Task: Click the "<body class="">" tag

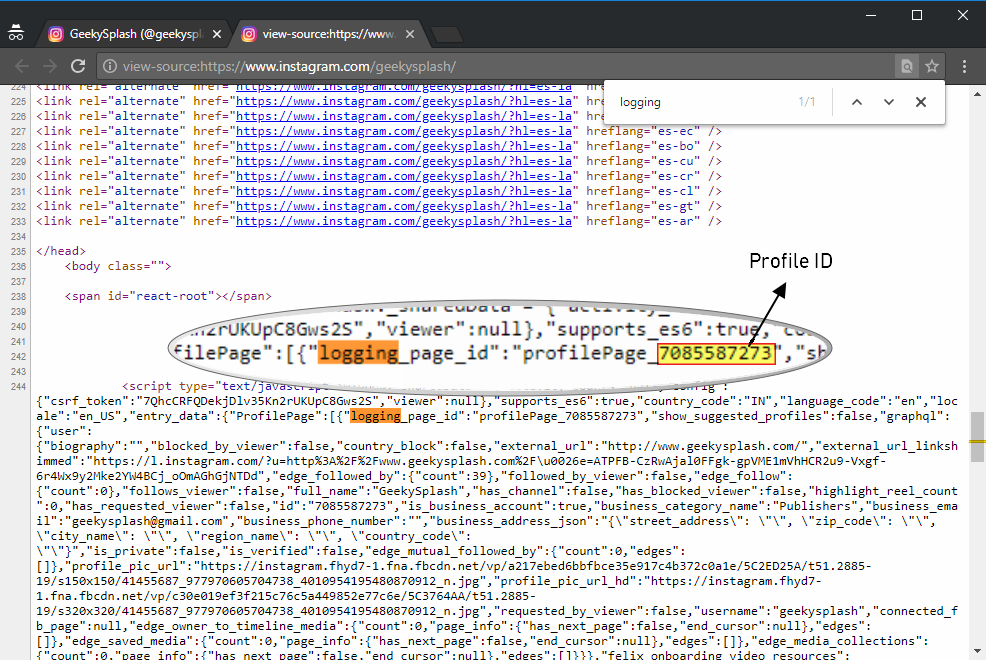Action: (x=118, y=267)
